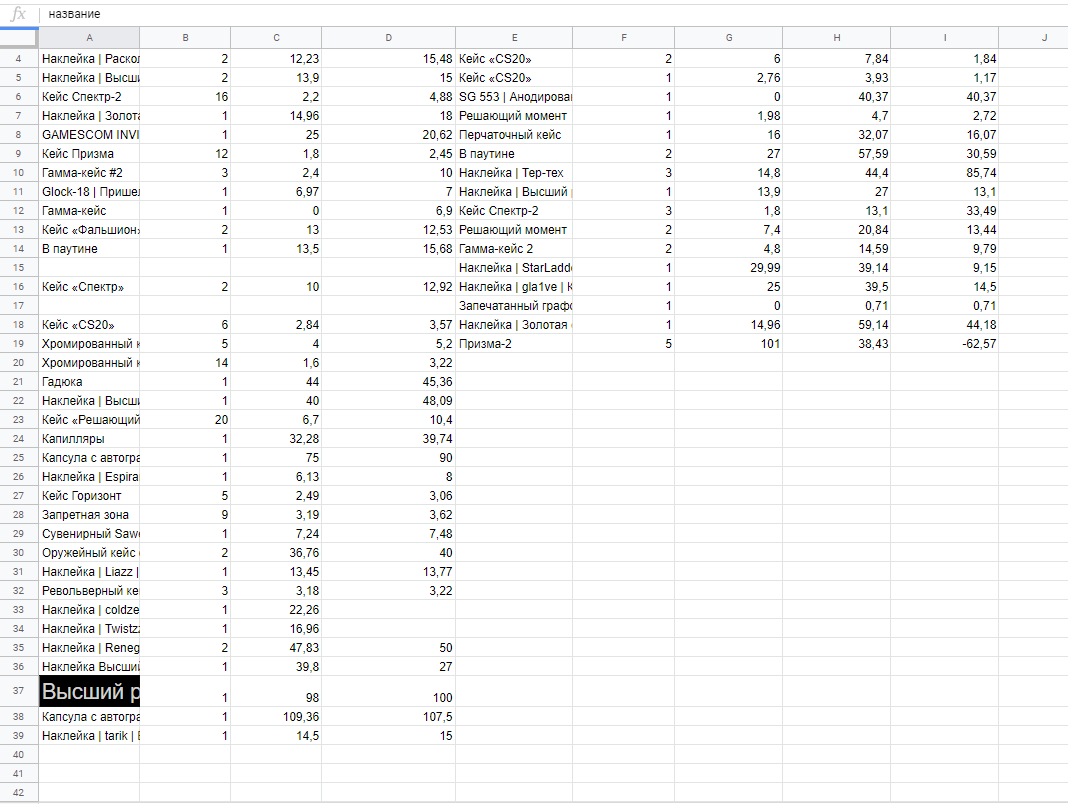Click value '107,5' in column D
This screenshot has height=804, width=1068.
[x=437, y=717]
